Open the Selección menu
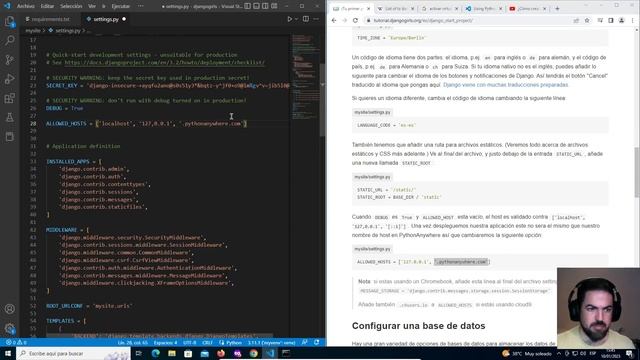This screenshot has width=640, height=360. (71, 6)
